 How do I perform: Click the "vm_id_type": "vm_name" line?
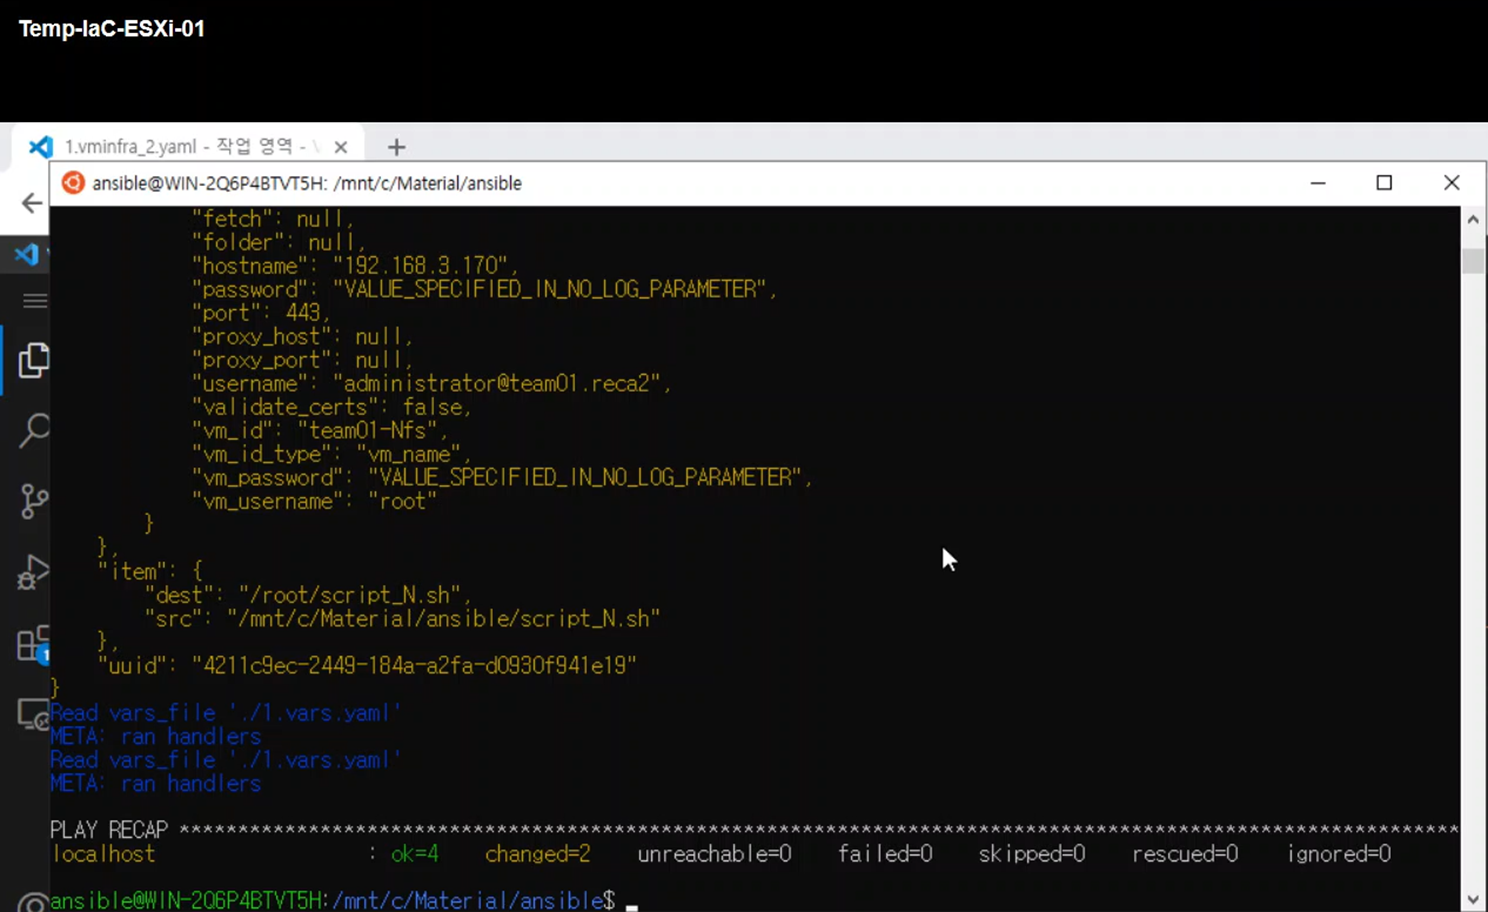point(331,454)
